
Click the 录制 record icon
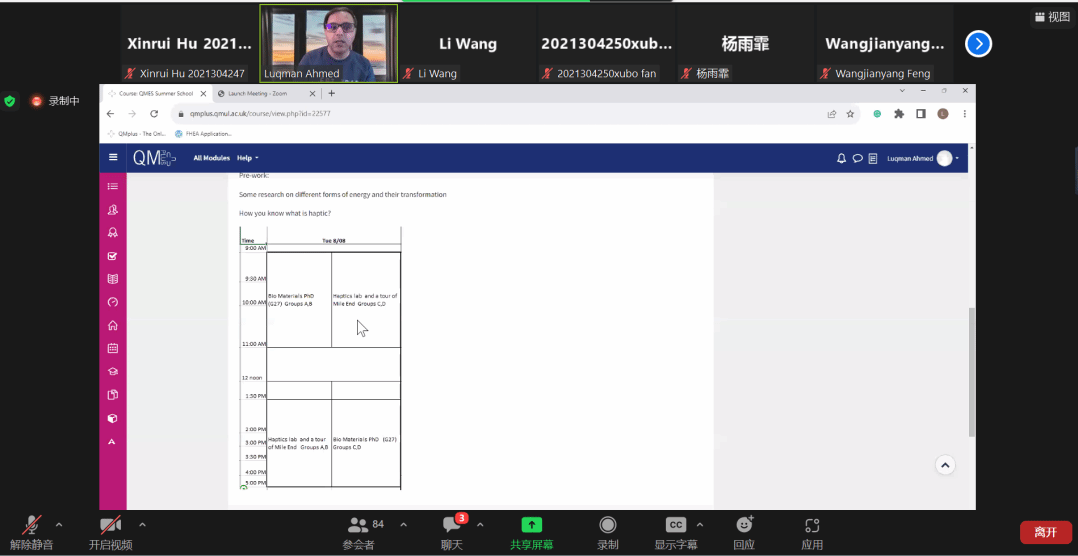point(607,531)
